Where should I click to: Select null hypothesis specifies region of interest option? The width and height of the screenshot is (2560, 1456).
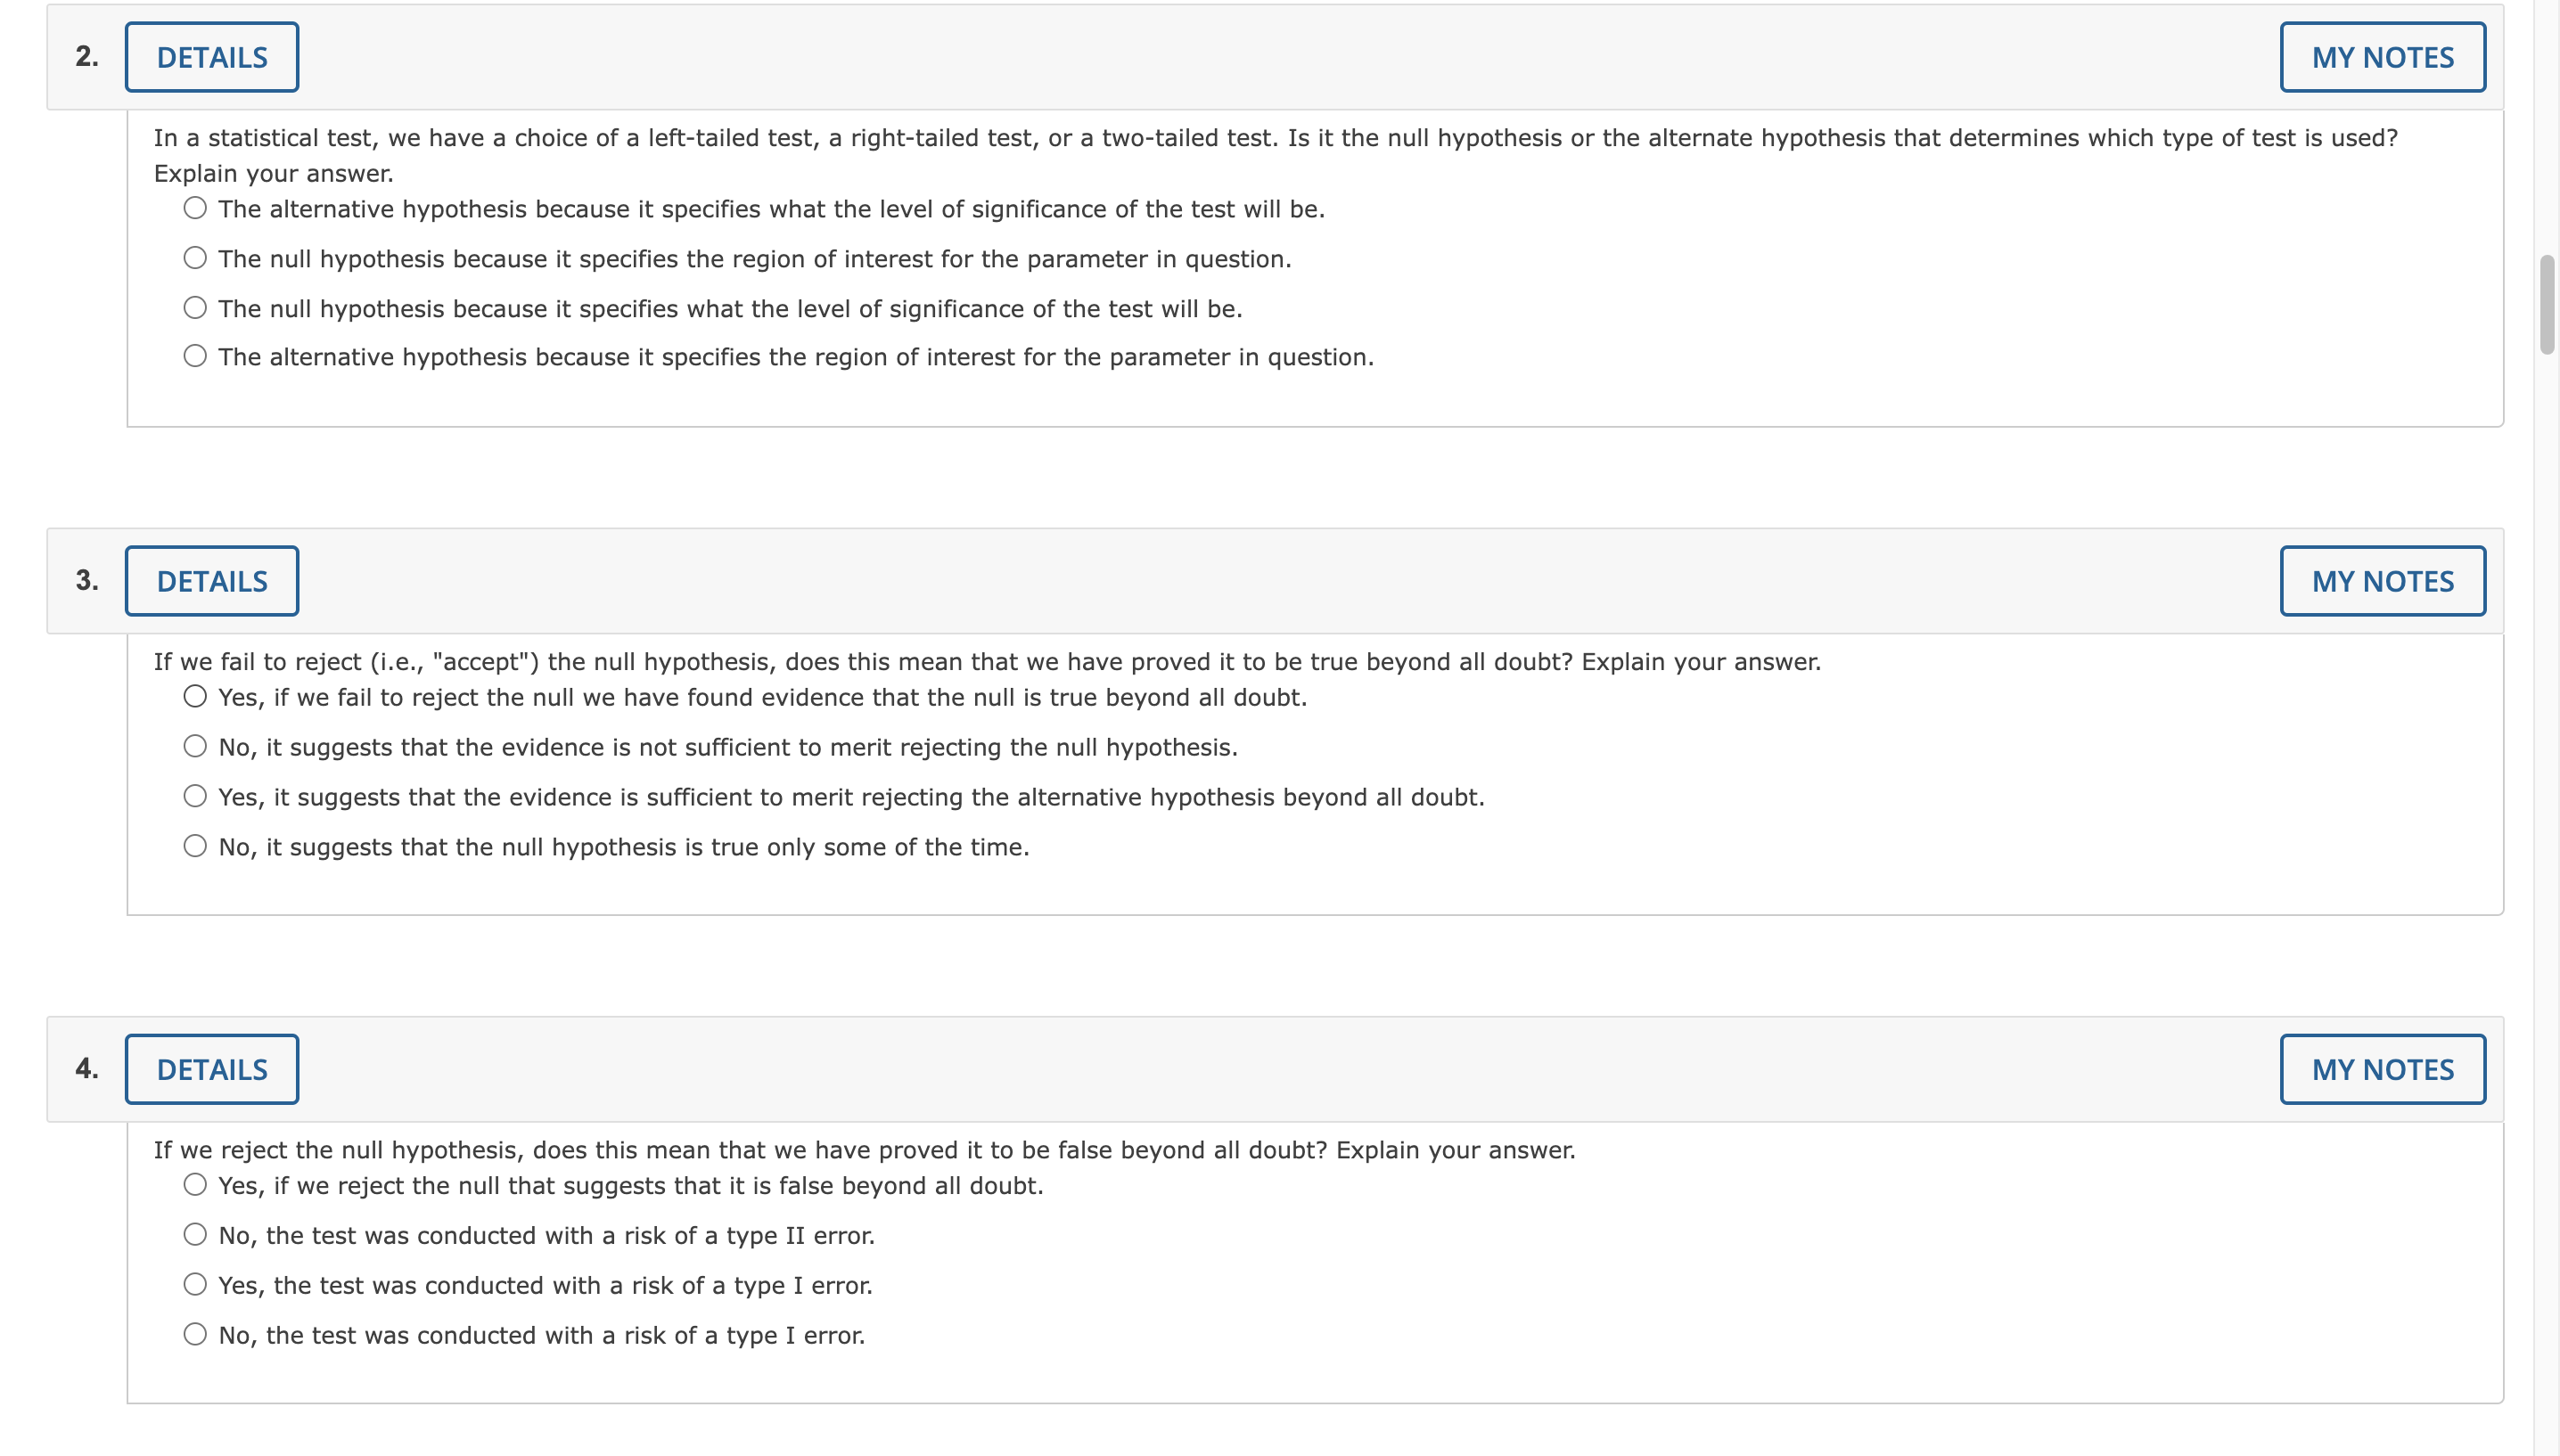tap(195, 257)
